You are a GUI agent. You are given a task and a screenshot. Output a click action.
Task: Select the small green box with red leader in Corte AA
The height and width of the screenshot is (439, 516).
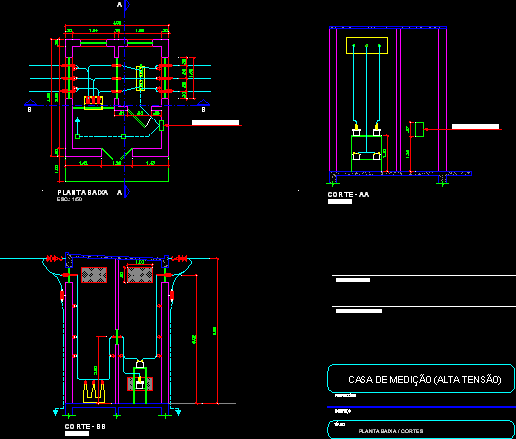[x=419, y=129]
